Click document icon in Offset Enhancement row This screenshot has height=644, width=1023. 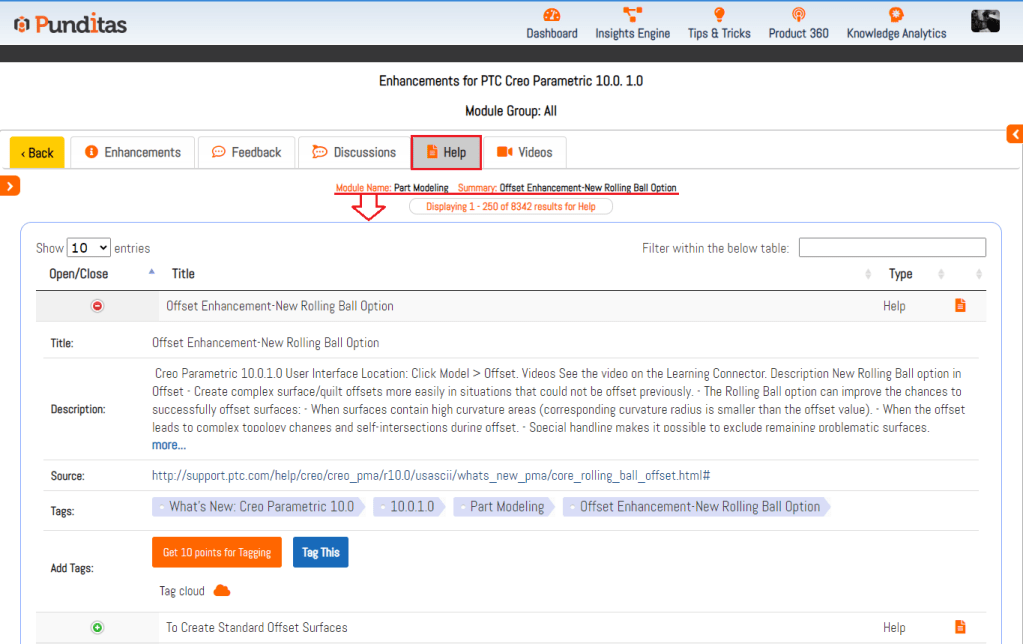click(960, 306)
